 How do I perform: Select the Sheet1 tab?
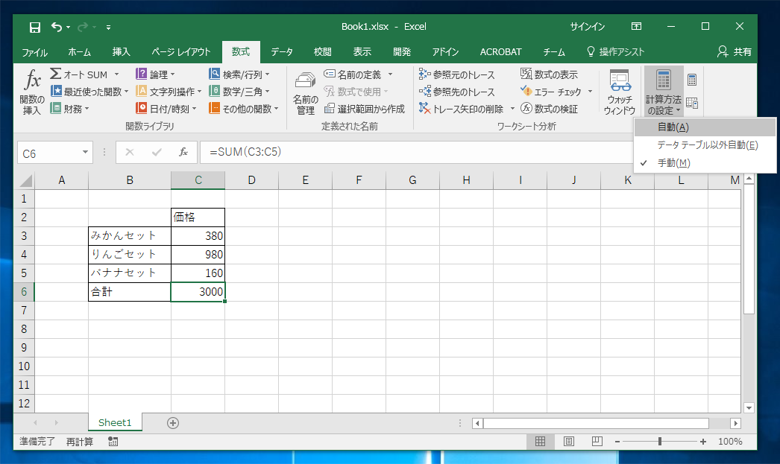coord(115,423)
